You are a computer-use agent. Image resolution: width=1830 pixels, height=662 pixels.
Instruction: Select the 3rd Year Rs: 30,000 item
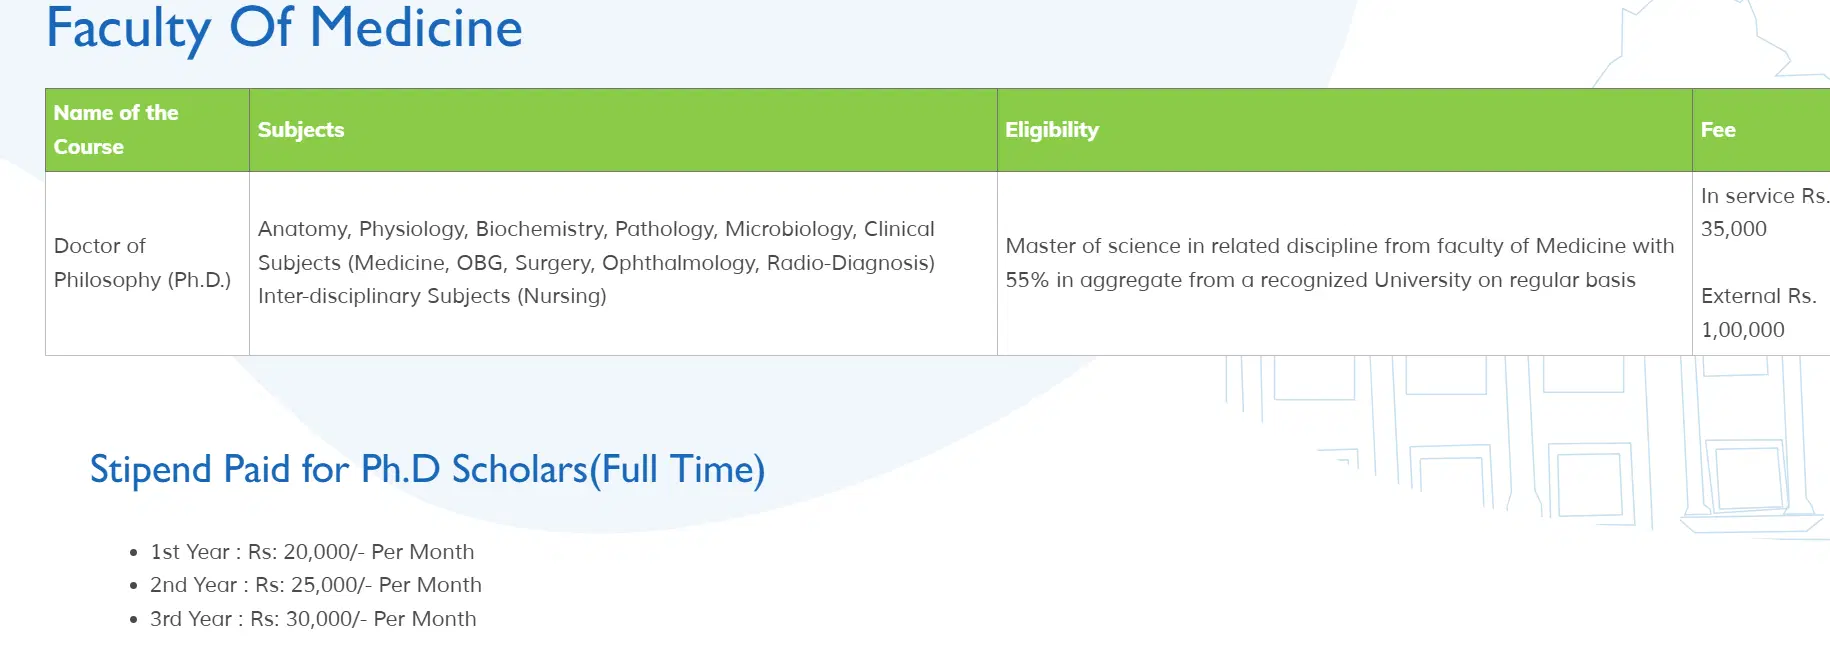click(x=313, y=619)
